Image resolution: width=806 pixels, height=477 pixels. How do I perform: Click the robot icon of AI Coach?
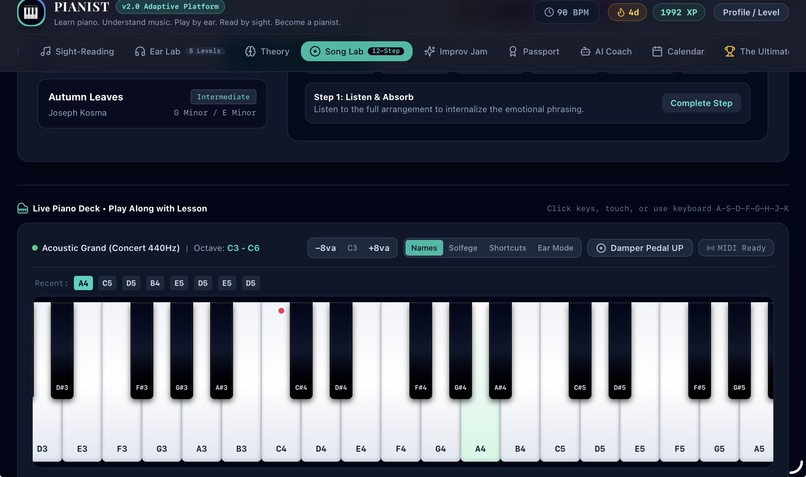click(x=585, y=51)
